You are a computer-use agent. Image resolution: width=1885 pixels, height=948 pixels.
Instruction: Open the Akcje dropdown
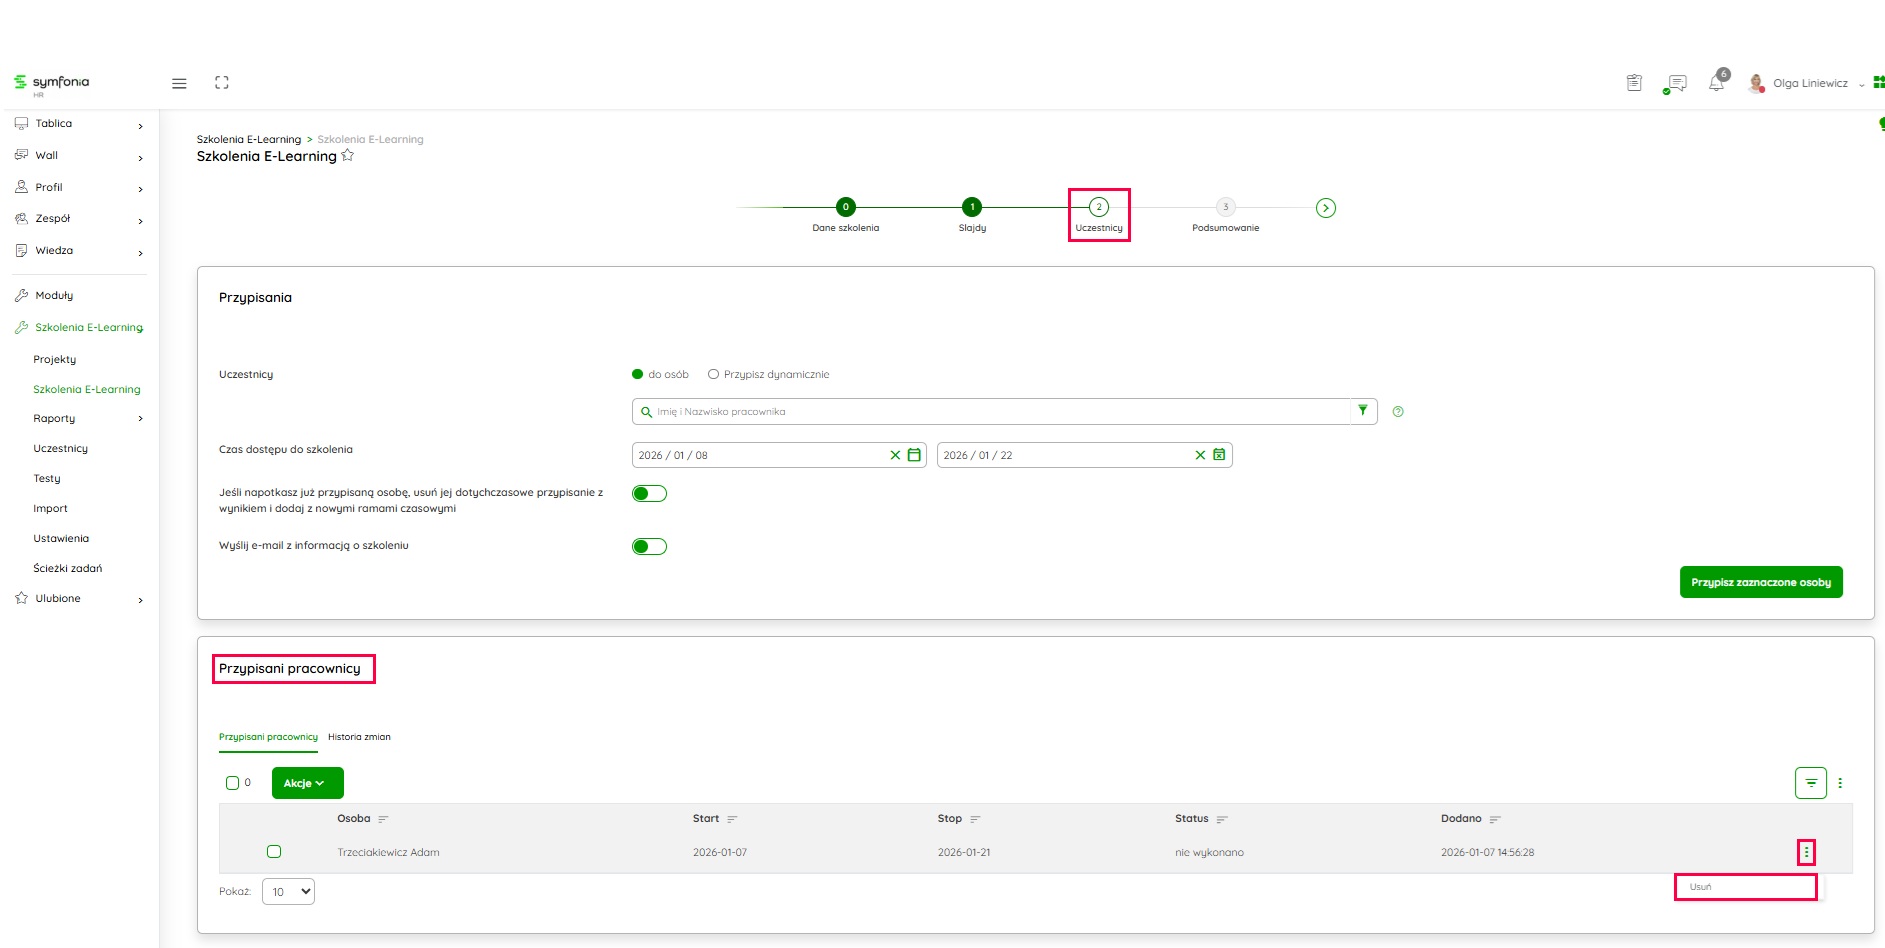(x=307, y=783)
